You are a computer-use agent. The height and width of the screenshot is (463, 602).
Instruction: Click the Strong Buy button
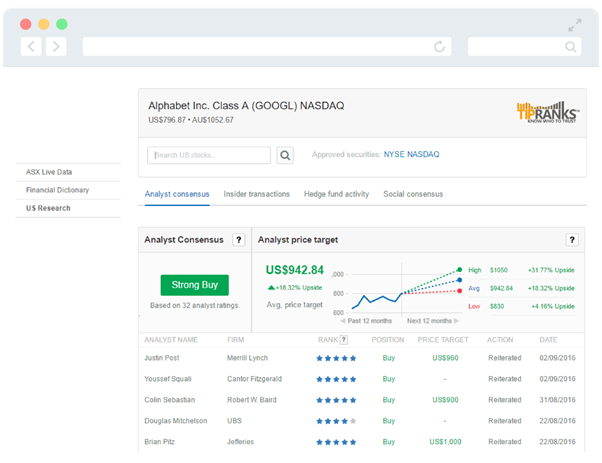(195, 285)
